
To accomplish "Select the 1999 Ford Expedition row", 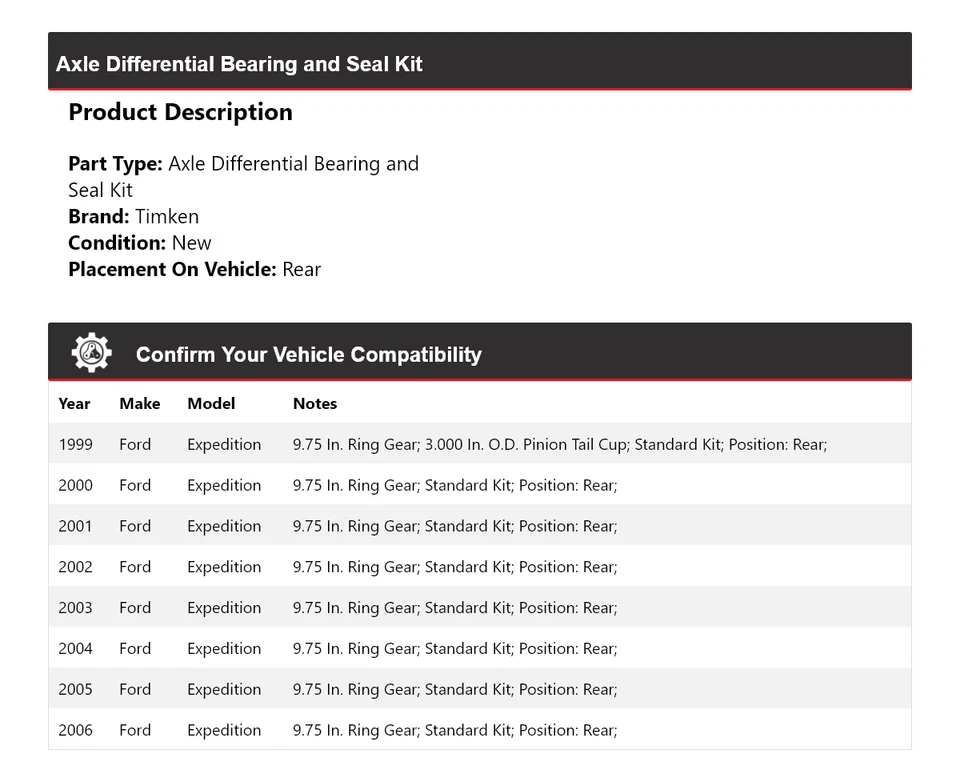I will click(479, 444).
